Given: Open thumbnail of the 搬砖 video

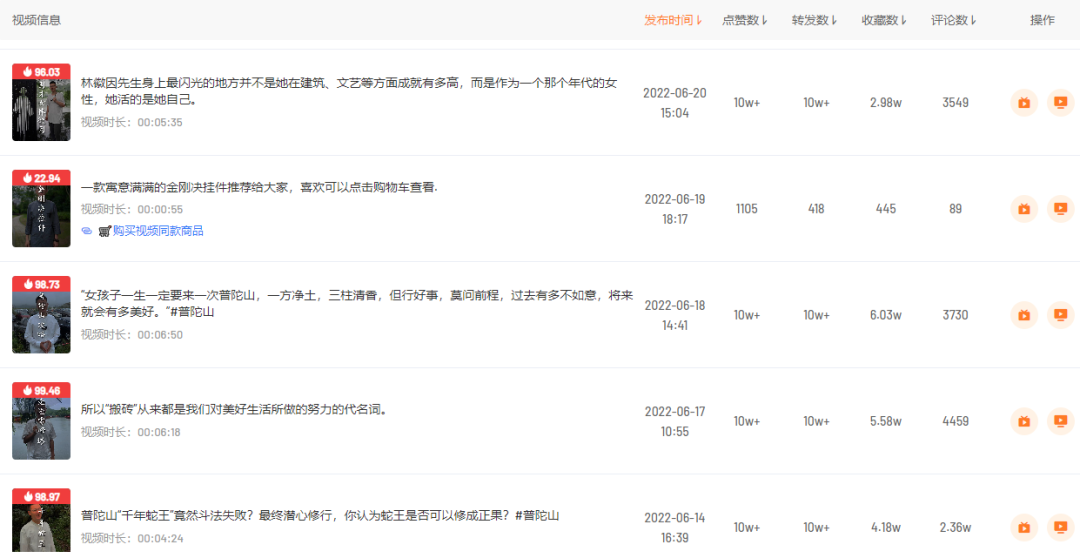Looking at the screenshot, I should coord(41,421).
